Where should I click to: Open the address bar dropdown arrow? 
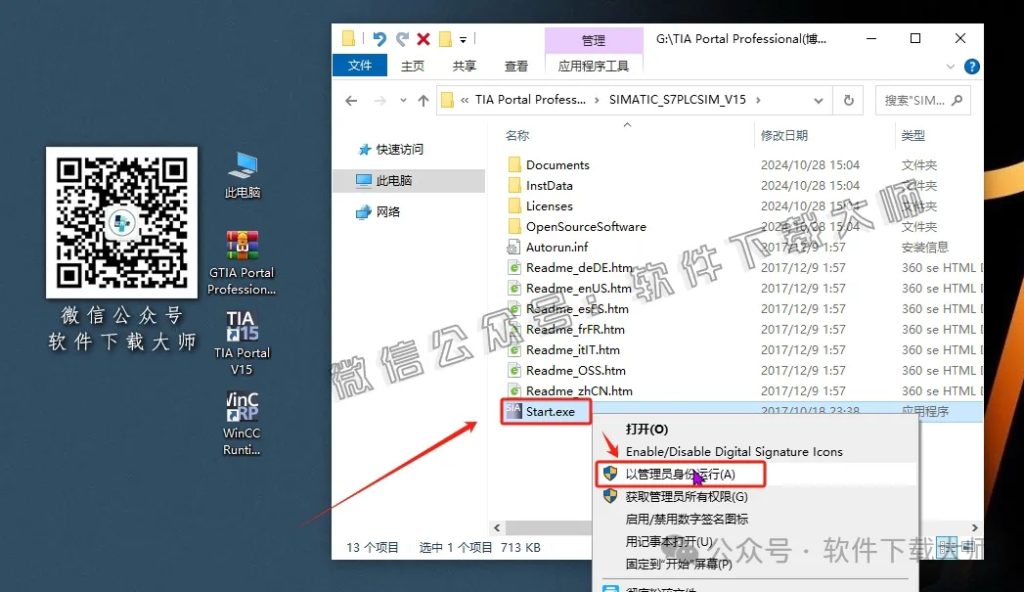pyautogui.click(x=817, y=100)
